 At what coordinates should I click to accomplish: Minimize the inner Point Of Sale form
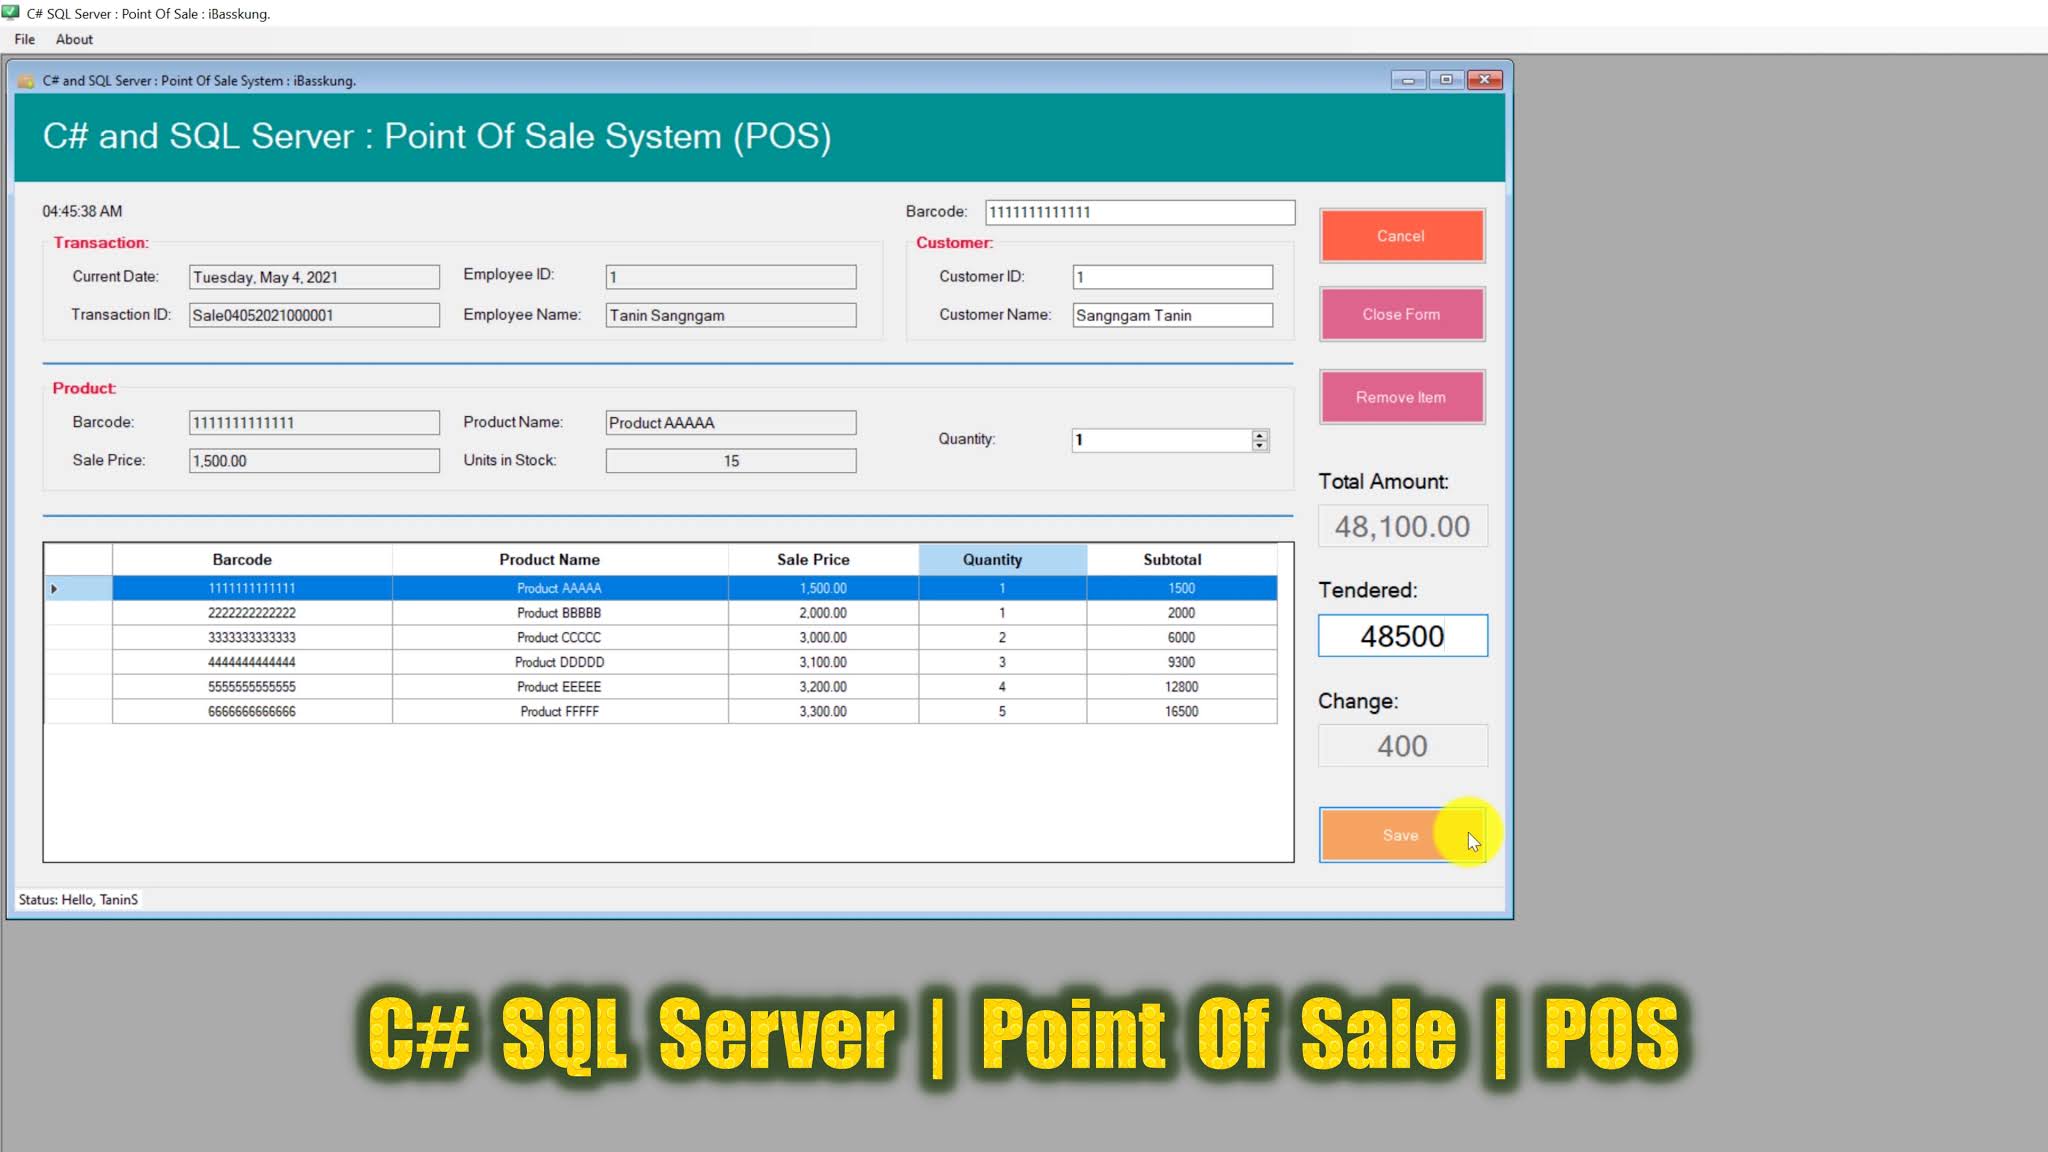point(1408,80)
